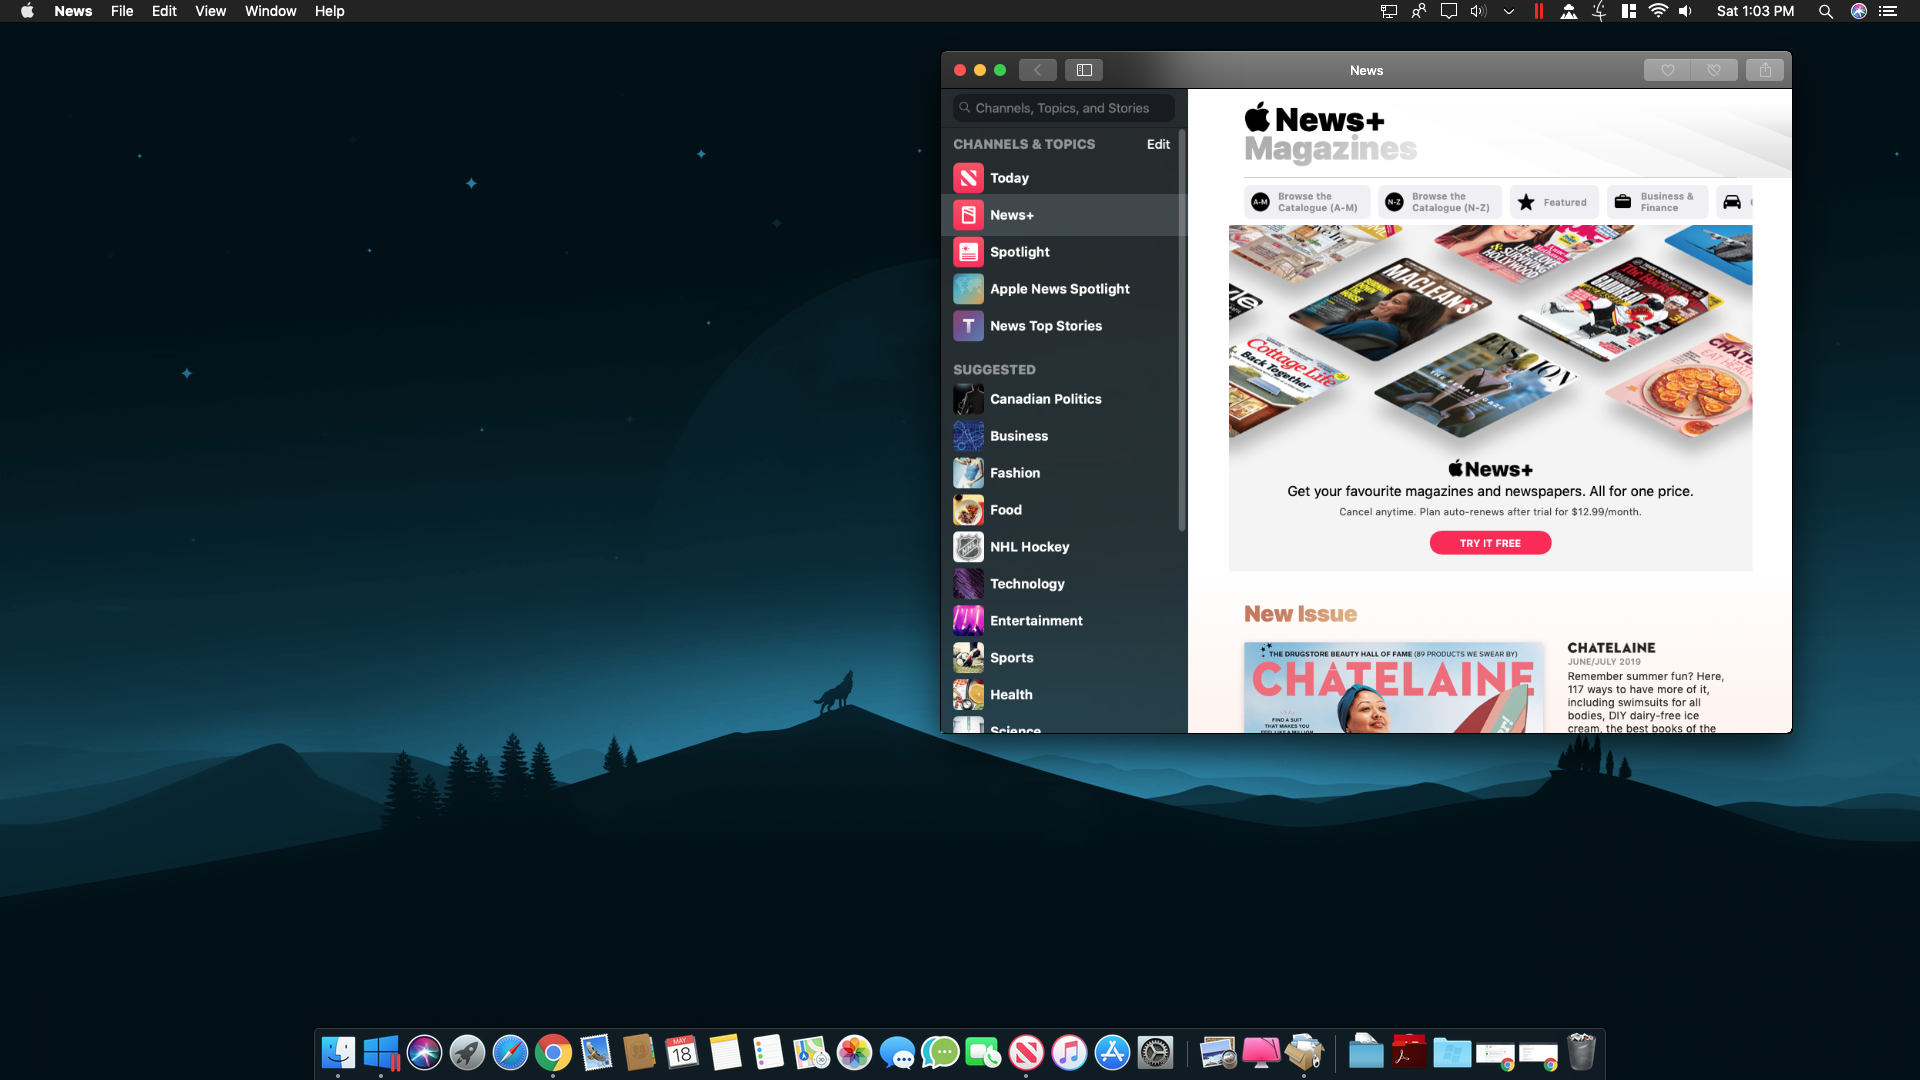Open the Help menu
1920x1080 pixels.
tap(329, 11)
